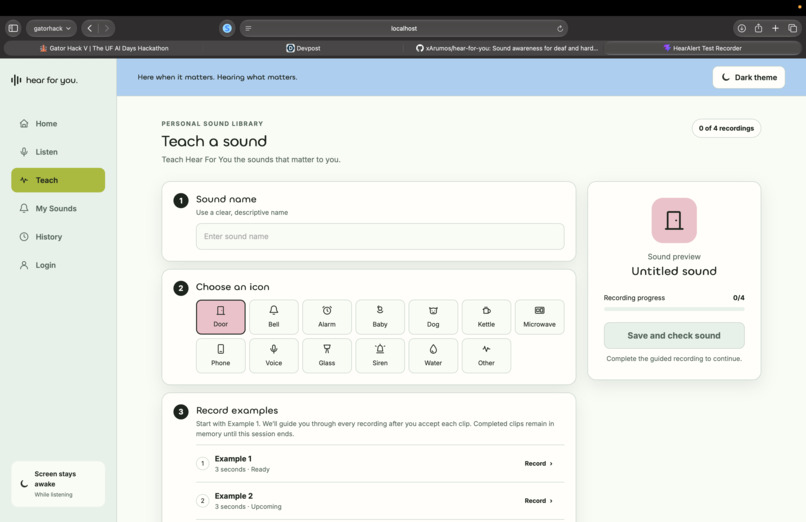Click the localhost address bar
The height and width of the screenshot is (522, 806).
[x=404, y=28]
